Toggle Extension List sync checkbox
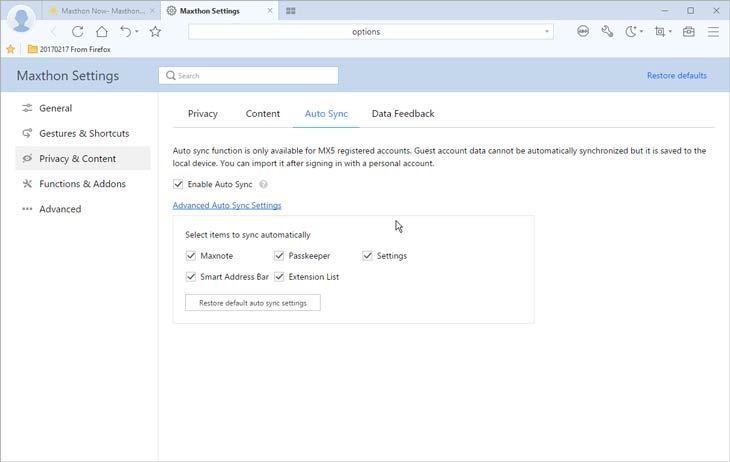 (x=279, y=277)
